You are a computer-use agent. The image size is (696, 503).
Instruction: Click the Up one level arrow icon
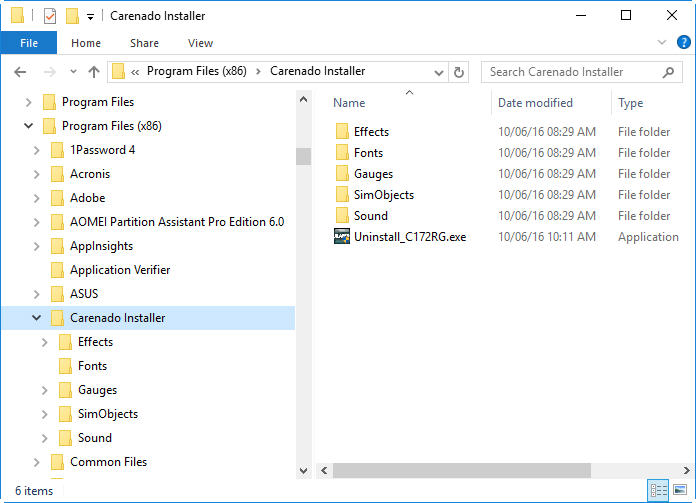(x=94, y=72)
